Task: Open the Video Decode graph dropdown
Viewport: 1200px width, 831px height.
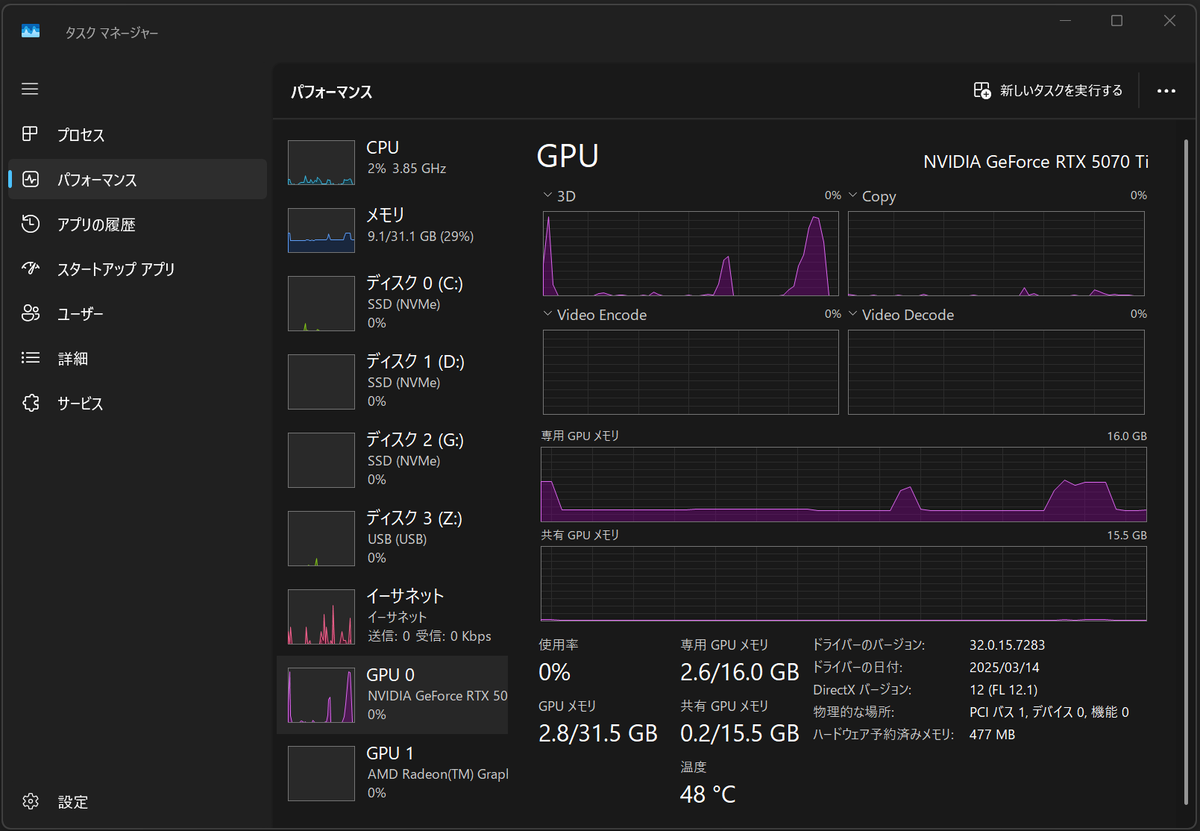Action: tap(853, 314)
